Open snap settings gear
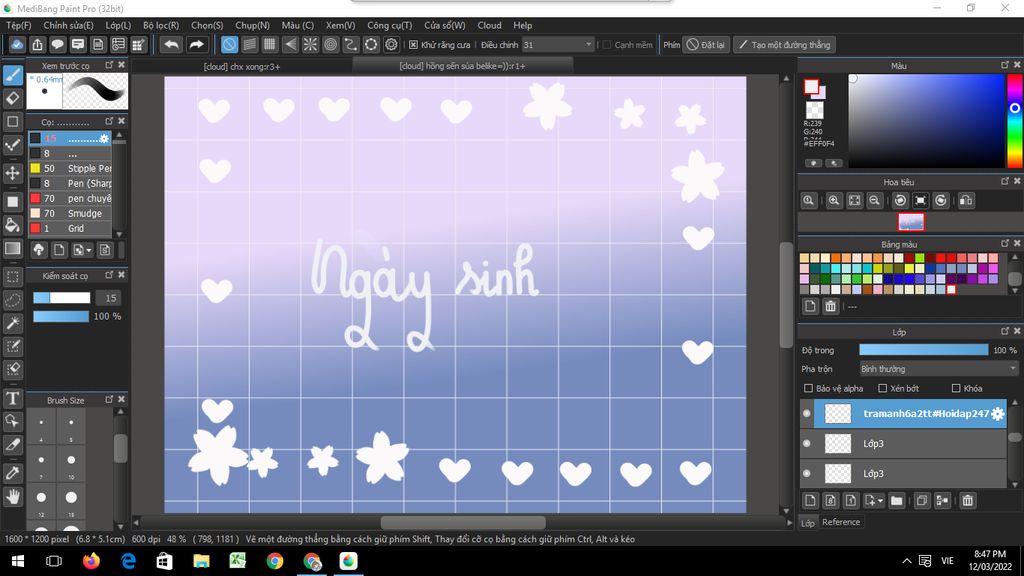 [391, 44]
